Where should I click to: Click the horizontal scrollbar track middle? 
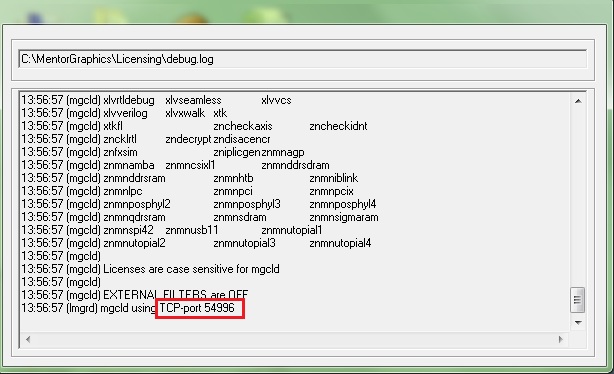(x=294, y=339)
